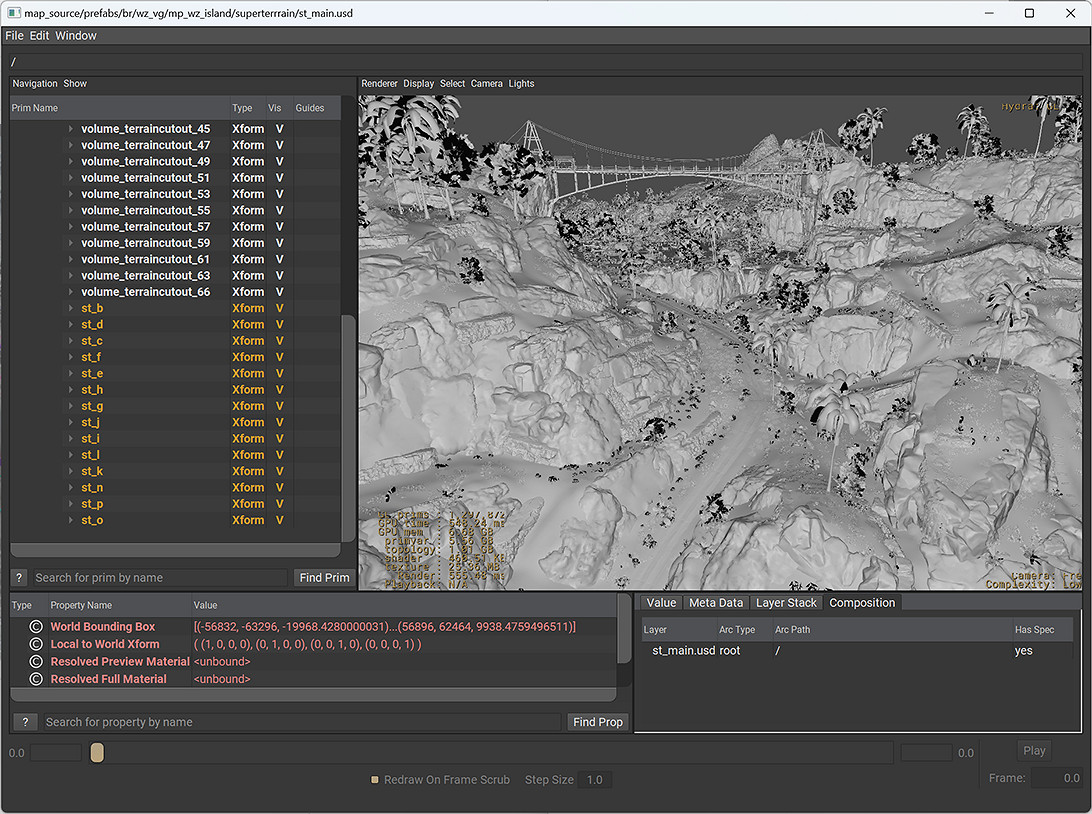Click the World Bounding Box computed-property icon

(x=36, y=627)
